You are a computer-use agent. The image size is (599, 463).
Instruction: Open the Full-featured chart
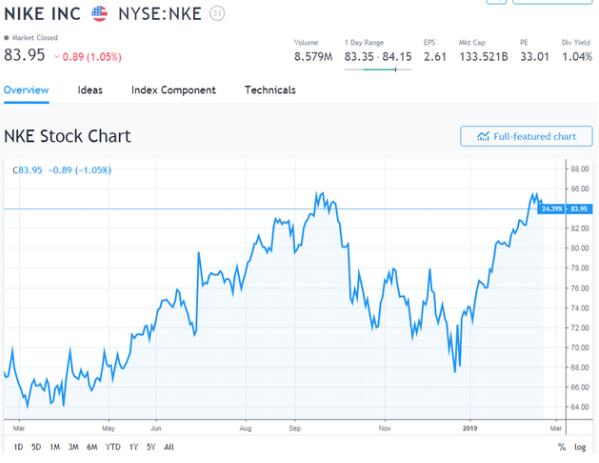pos(526,136)
